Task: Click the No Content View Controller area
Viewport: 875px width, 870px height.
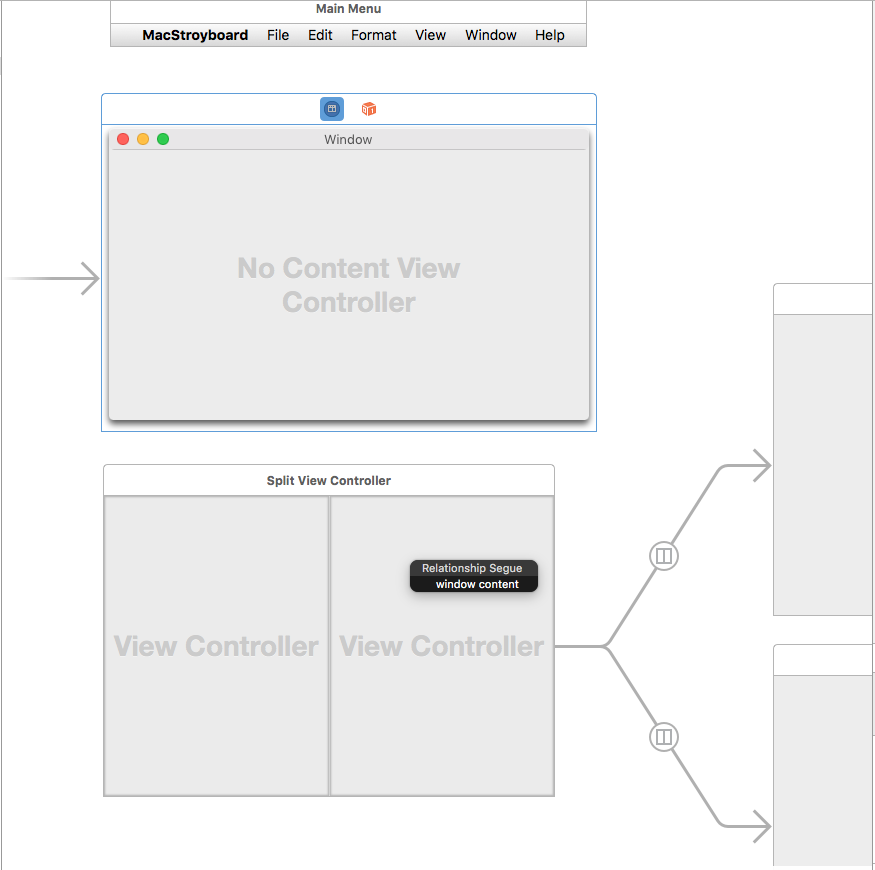Action: coord(348,286)
